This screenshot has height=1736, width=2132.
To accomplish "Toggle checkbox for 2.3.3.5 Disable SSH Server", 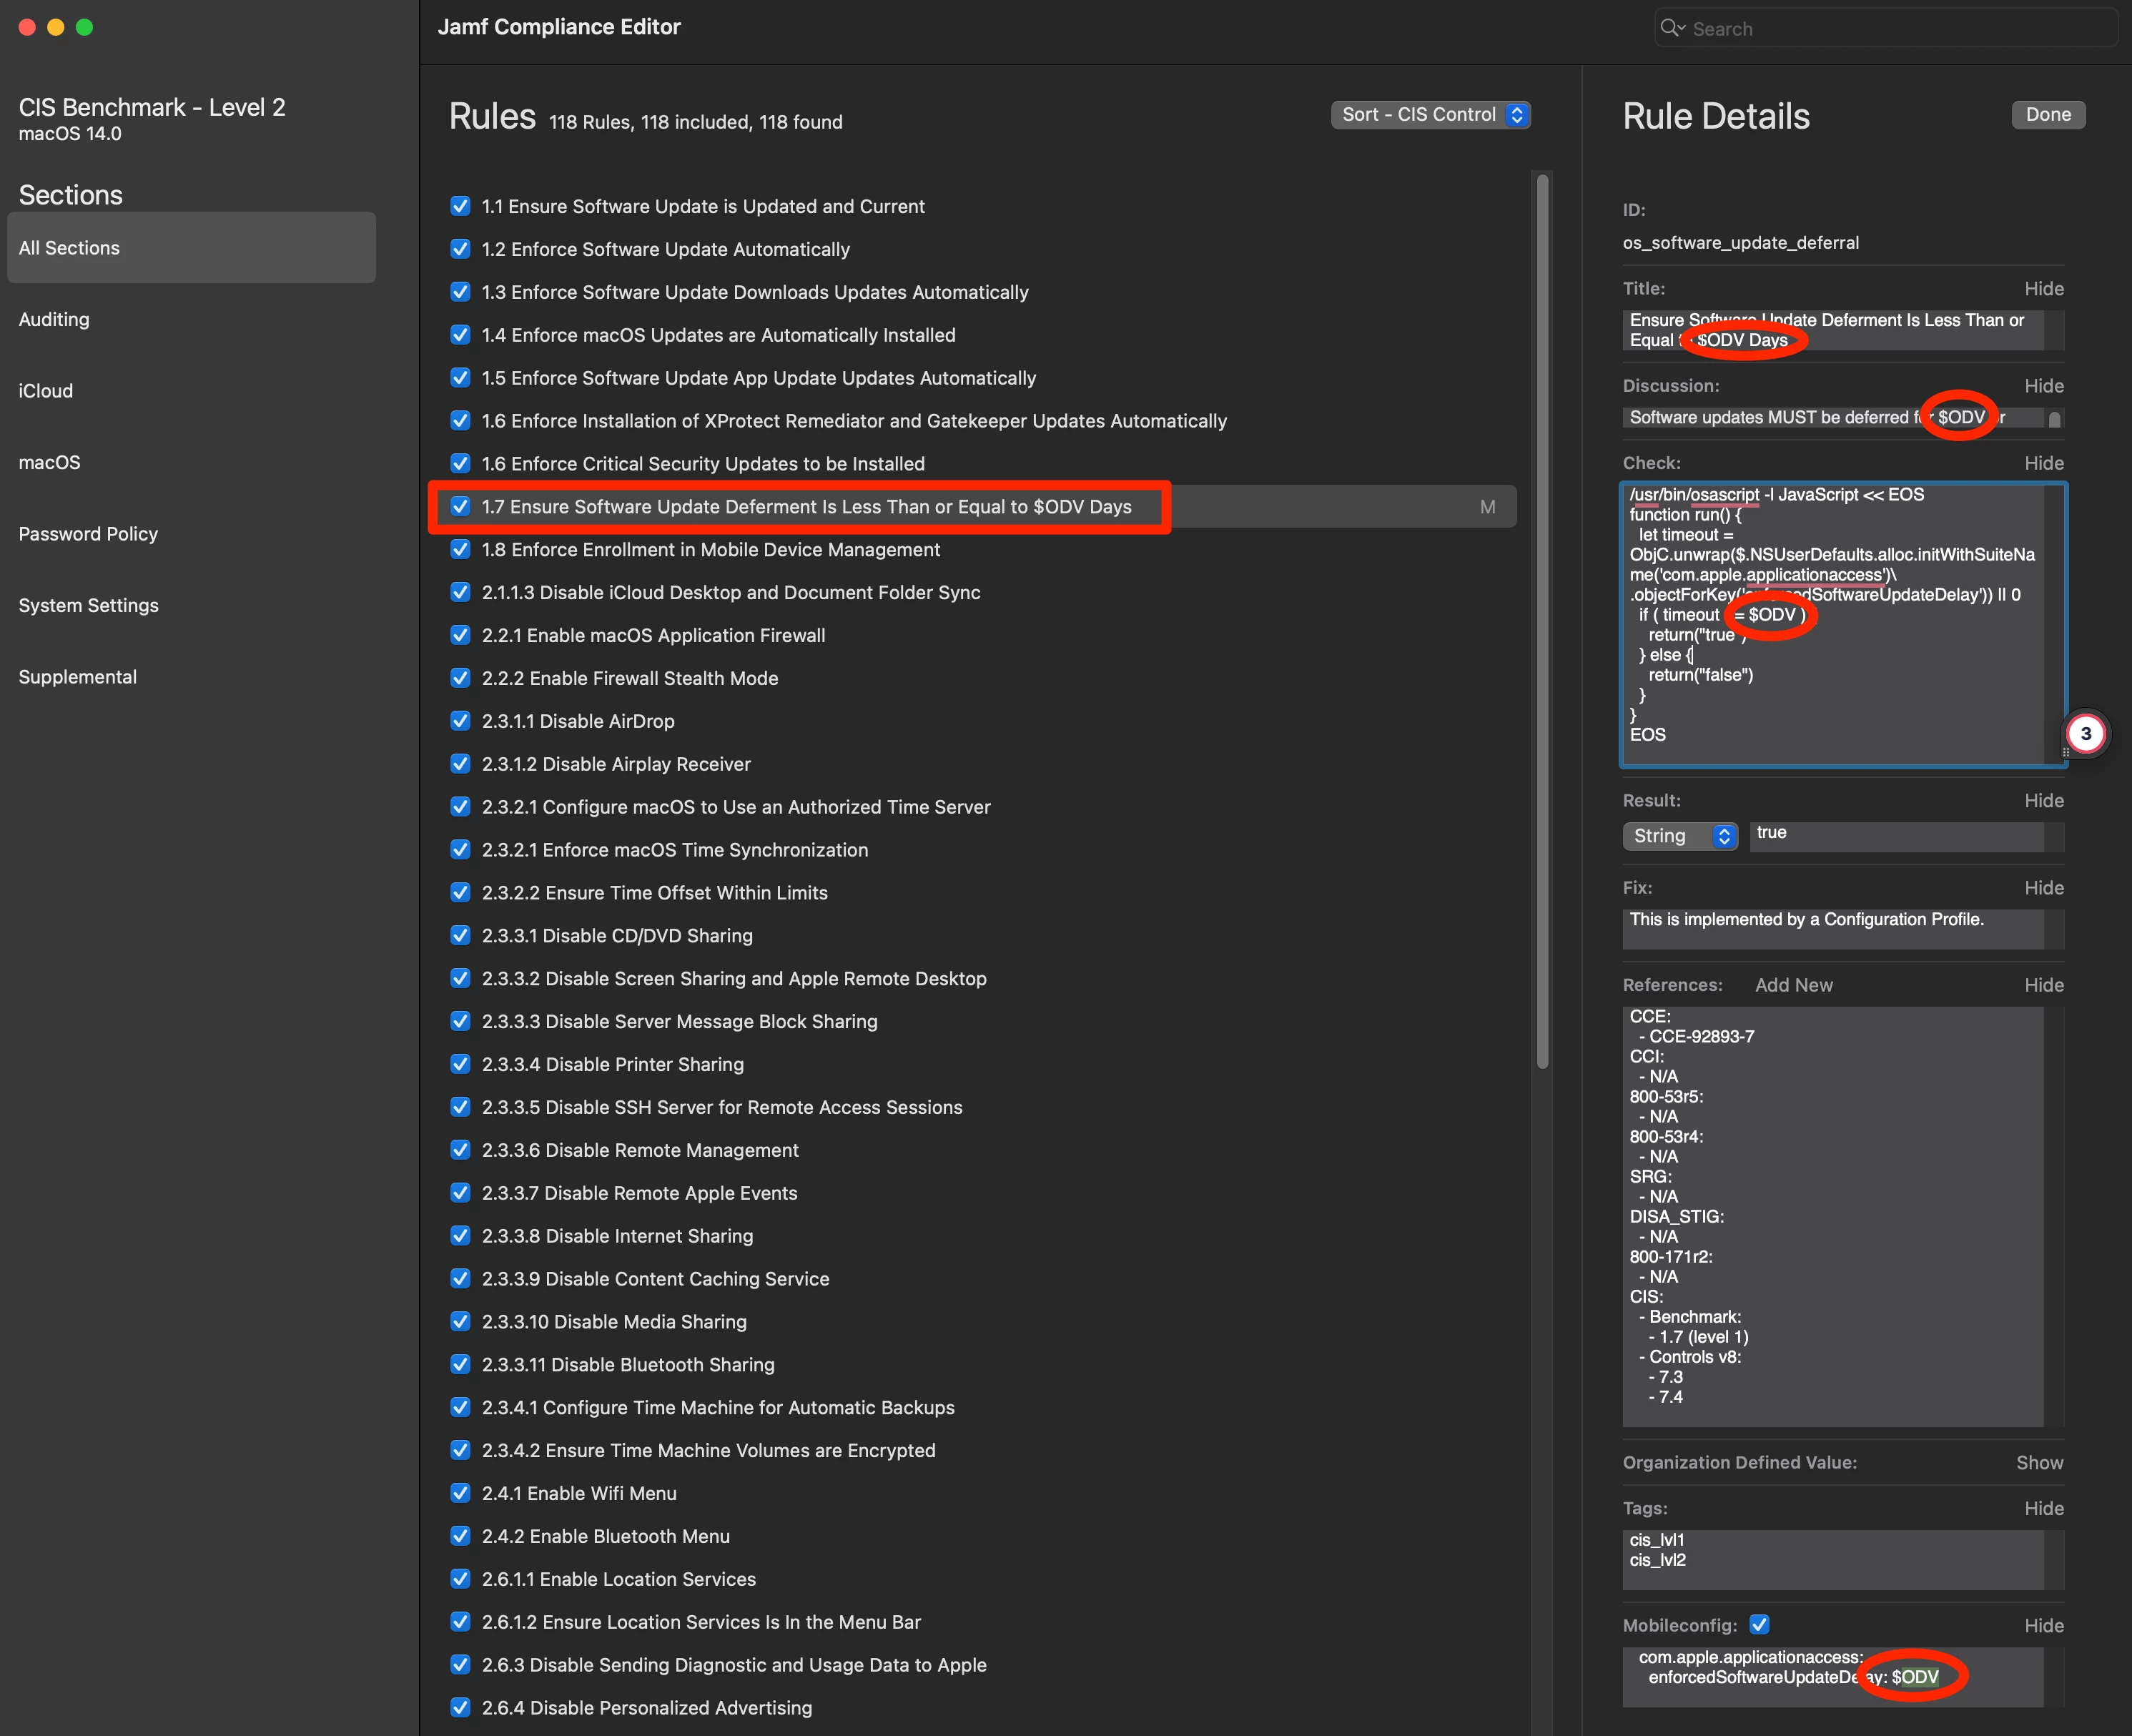I will (x=460, y=1107).
